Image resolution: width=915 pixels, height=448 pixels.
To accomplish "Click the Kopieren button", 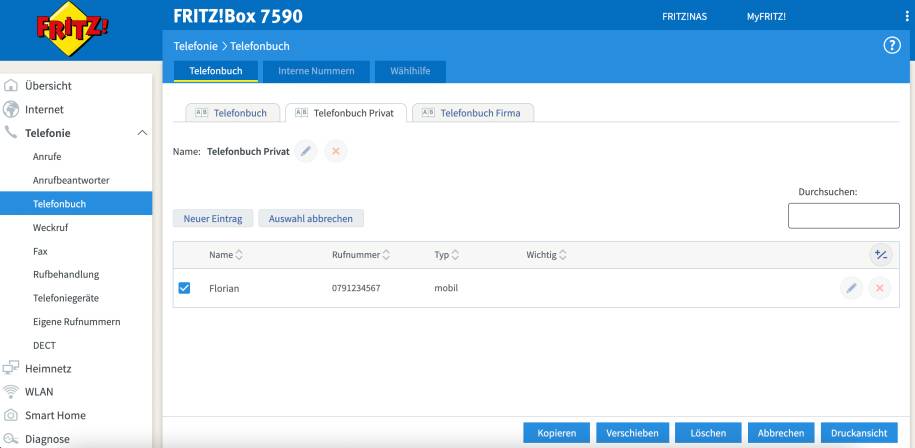I will point(557,433).
